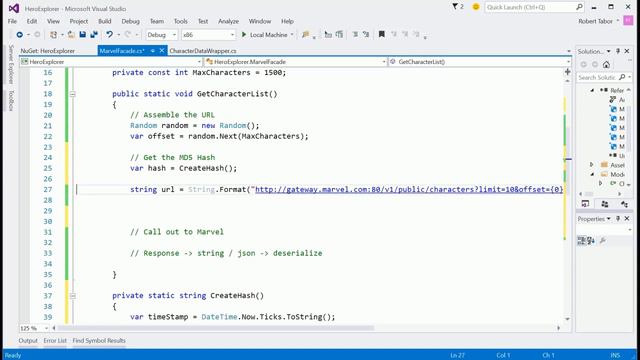The image size is (640, 360).
Task: Click the Find in Files toolbar icon
Action: pos(305,35)
